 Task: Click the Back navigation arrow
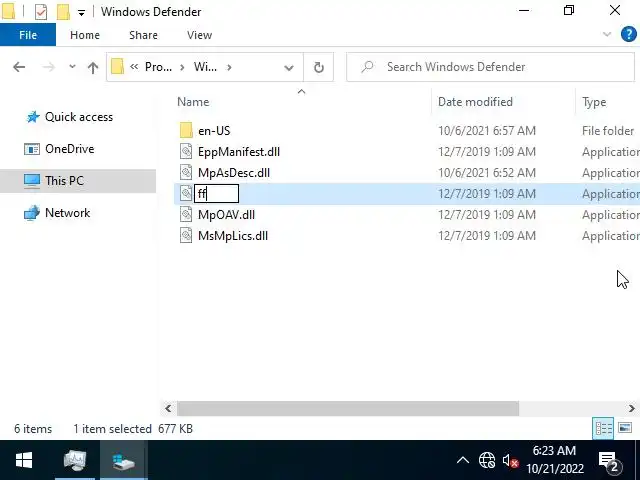coord(19,67)
